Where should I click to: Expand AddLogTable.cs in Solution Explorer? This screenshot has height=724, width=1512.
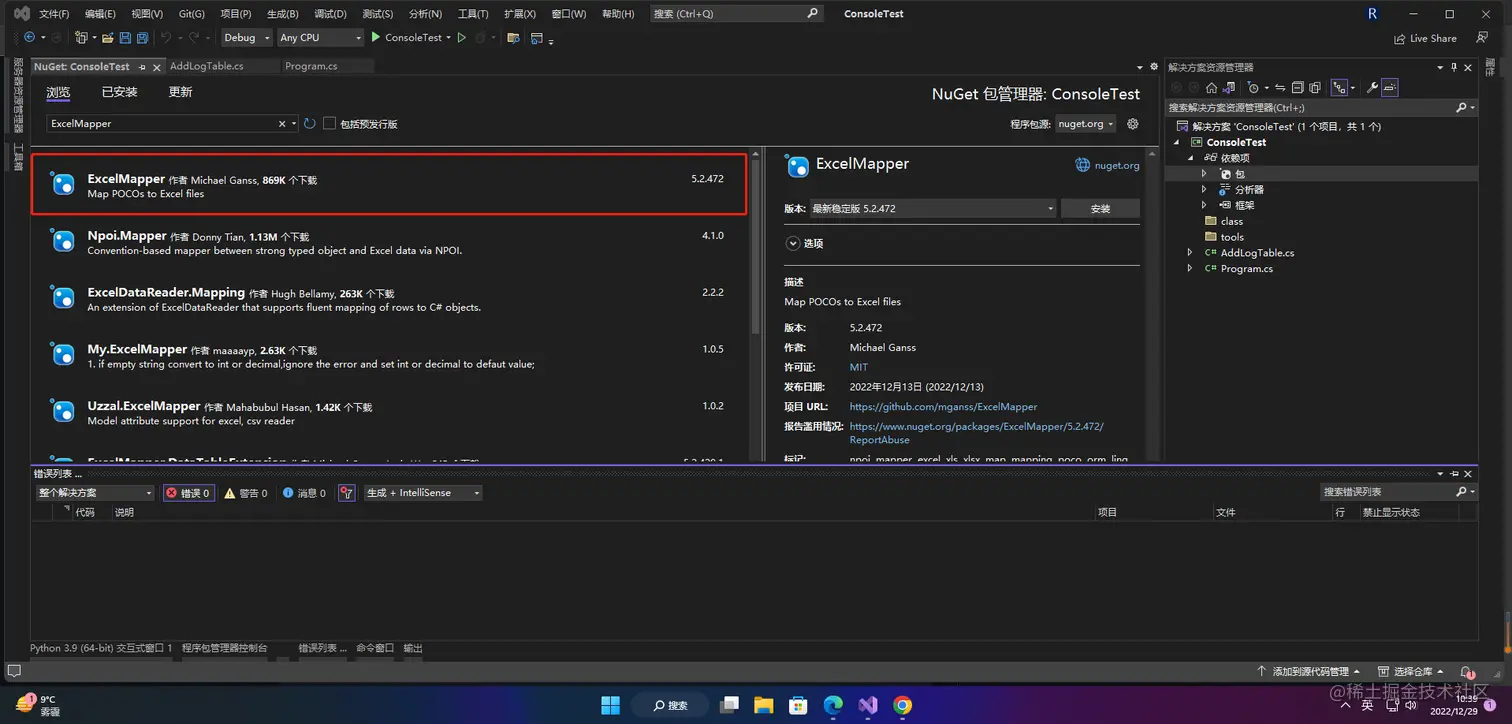pos(1189,253)
